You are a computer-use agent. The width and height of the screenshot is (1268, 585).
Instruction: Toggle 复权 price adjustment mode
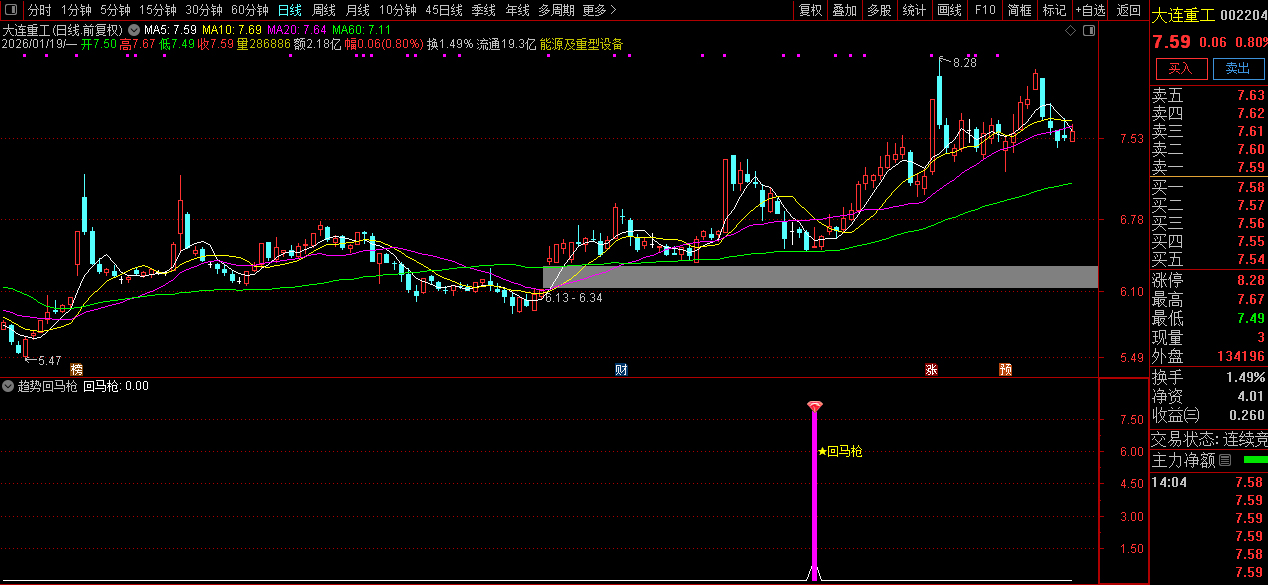click(810, 10)
